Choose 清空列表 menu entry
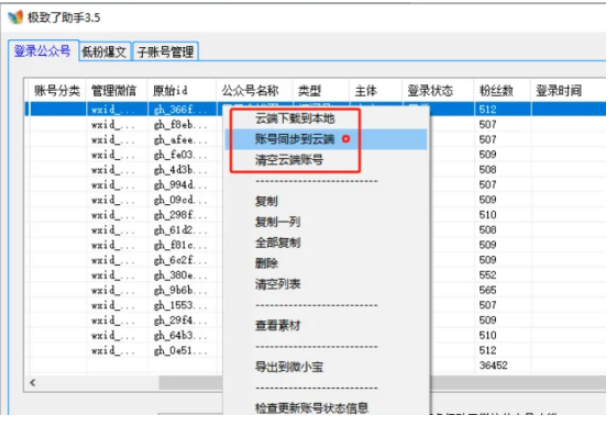 pos(277,283)
